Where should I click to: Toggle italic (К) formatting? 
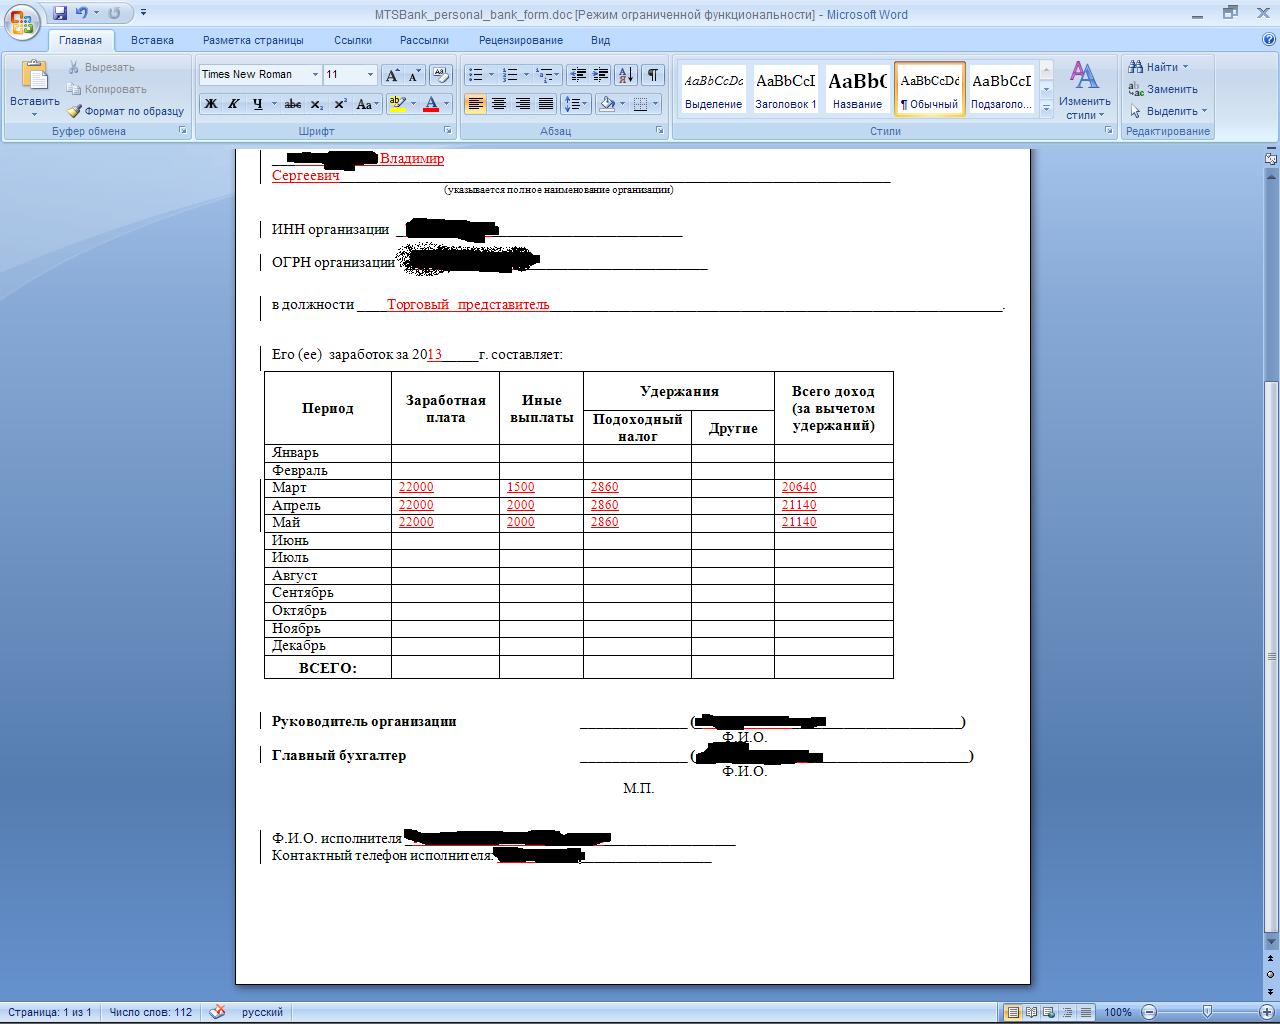coord(233,104)
